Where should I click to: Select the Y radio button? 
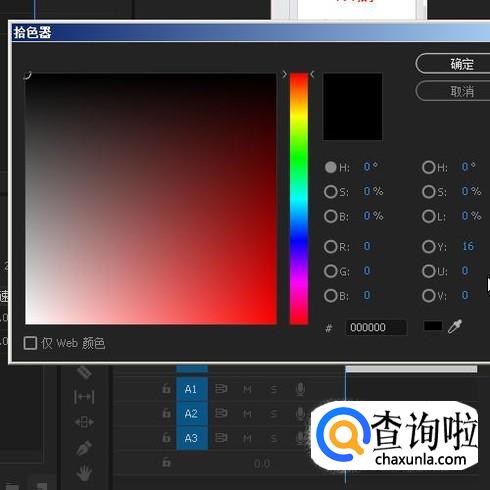[429, 247]
